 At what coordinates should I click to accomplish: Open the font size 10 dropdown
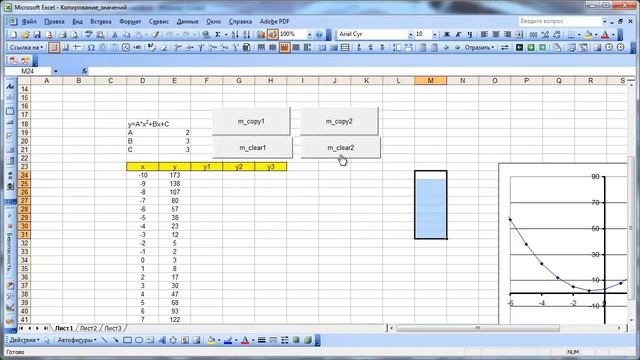tap(434, 35)
